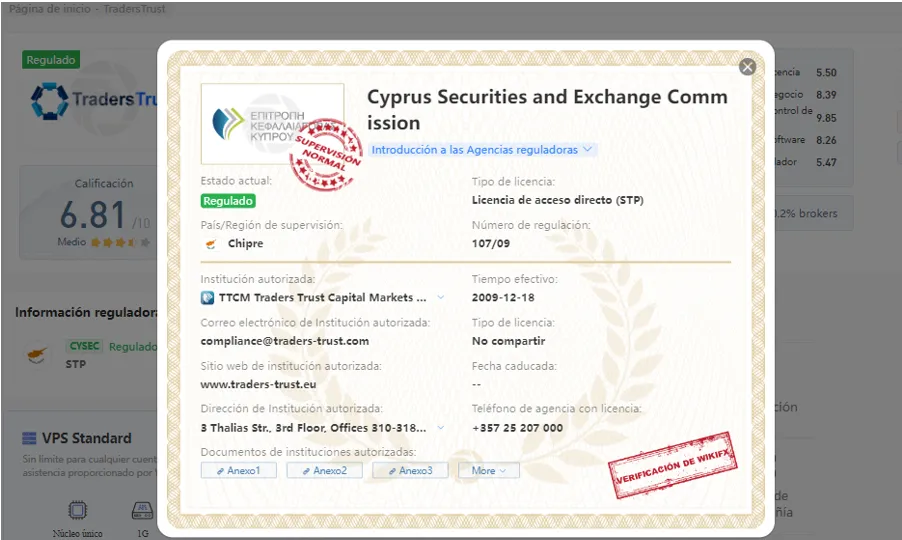The image size is (902, 540).
Task: Expand the TTCM Traders Trust institution name
Action: pos(441,297)
